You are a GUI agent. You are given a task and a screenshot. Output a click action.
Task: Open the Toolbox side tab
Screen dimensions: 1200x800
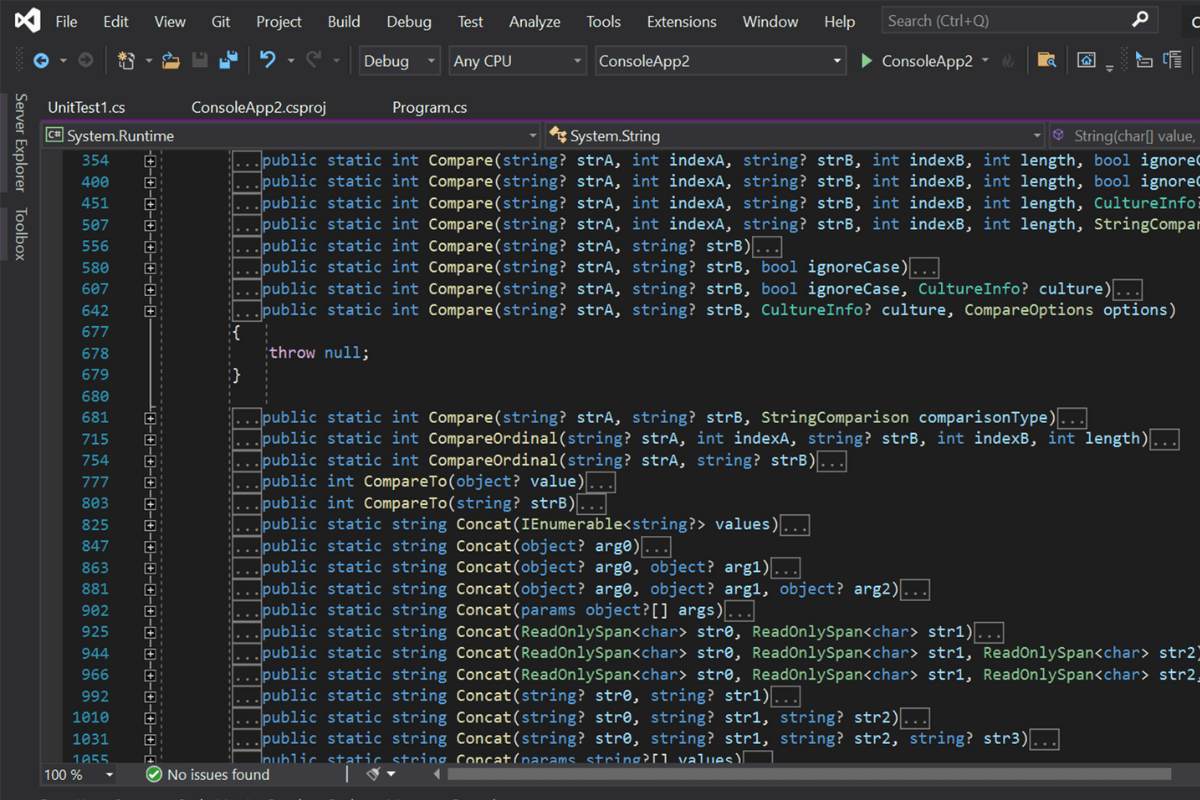tap(20, 234)
